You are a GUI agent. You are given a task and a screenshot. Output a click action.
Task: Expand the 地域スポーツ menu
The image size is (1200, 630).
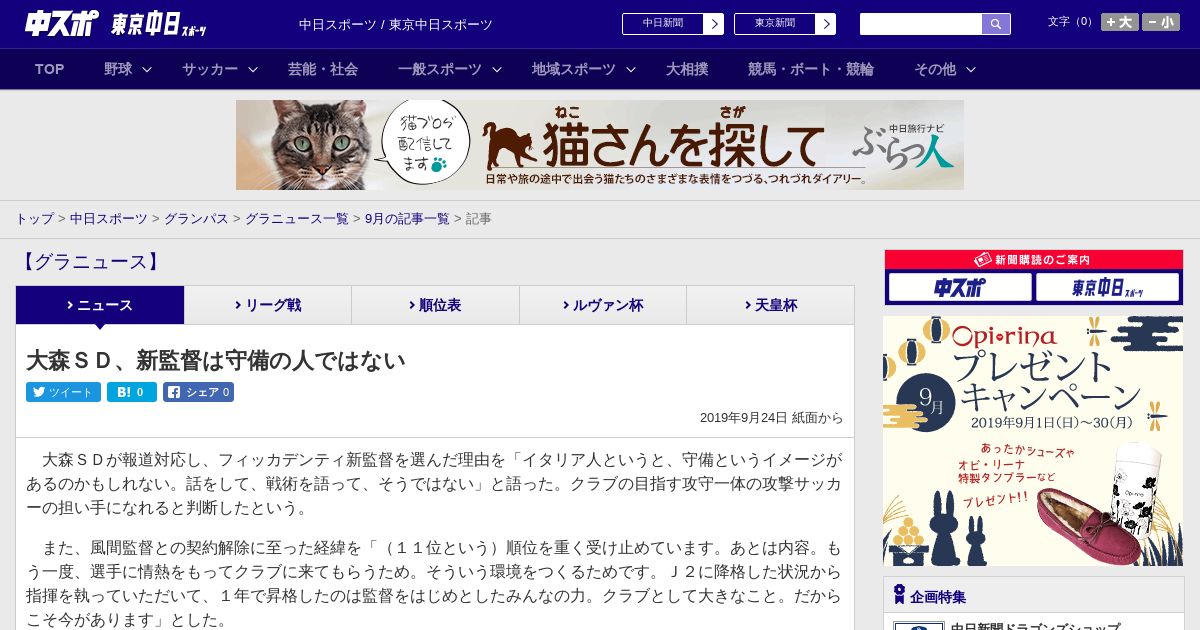tap(584, 69)
